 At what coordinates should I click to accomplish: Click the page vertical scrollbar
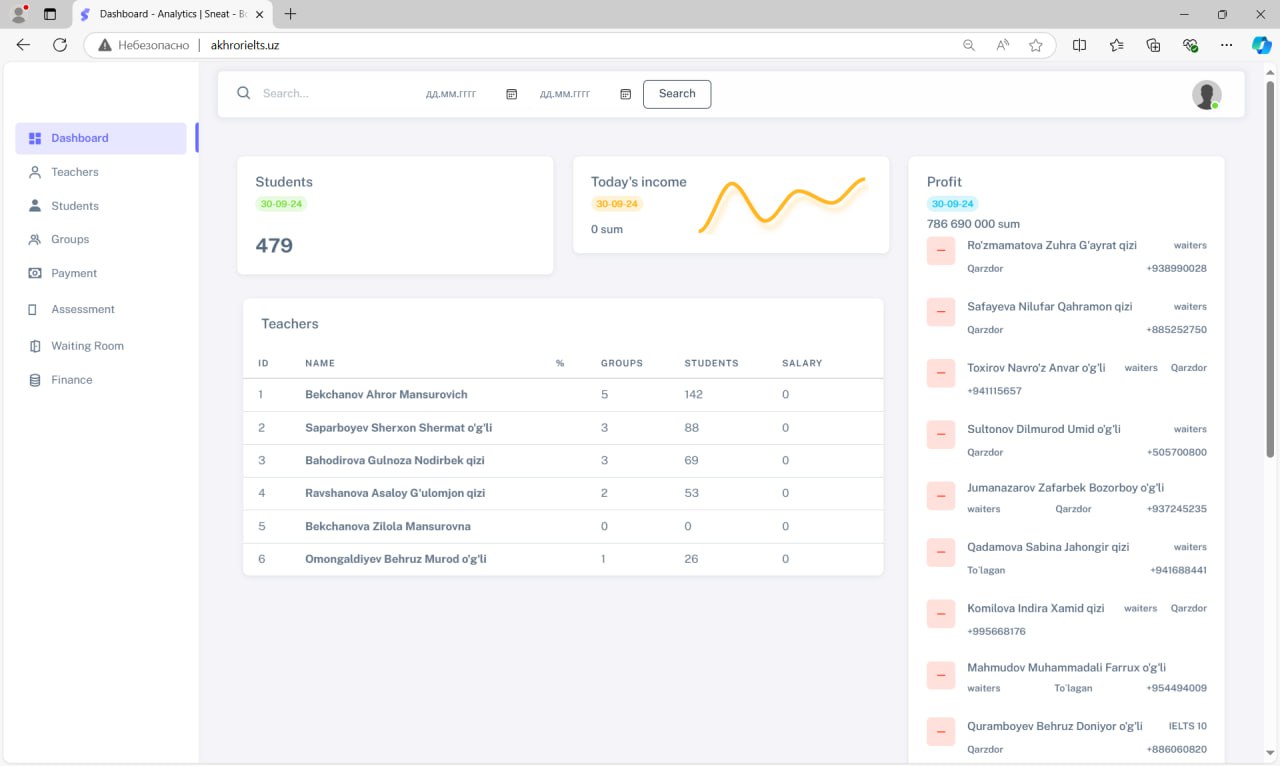click(1271, 270)
